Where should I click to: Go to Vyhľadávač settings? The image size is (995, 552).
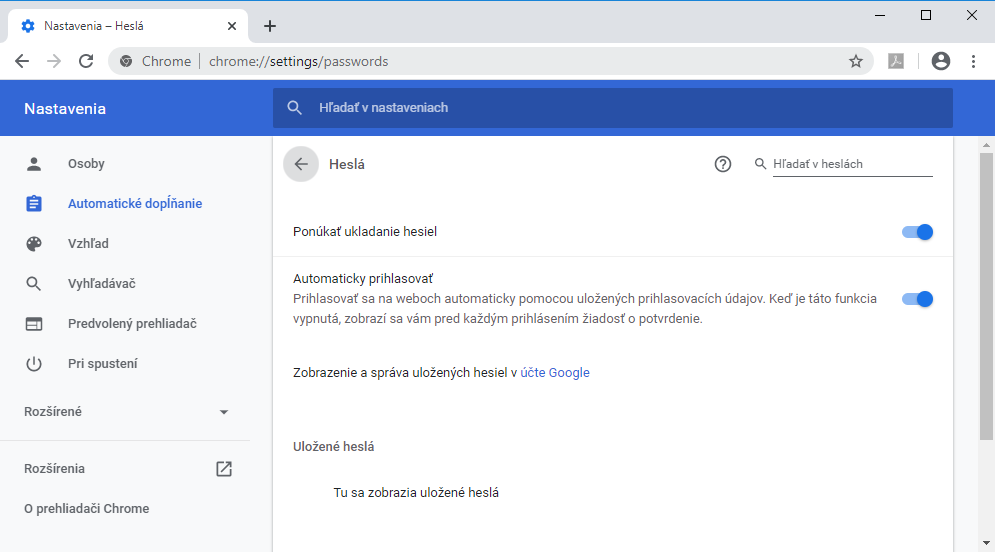point(101,284)
